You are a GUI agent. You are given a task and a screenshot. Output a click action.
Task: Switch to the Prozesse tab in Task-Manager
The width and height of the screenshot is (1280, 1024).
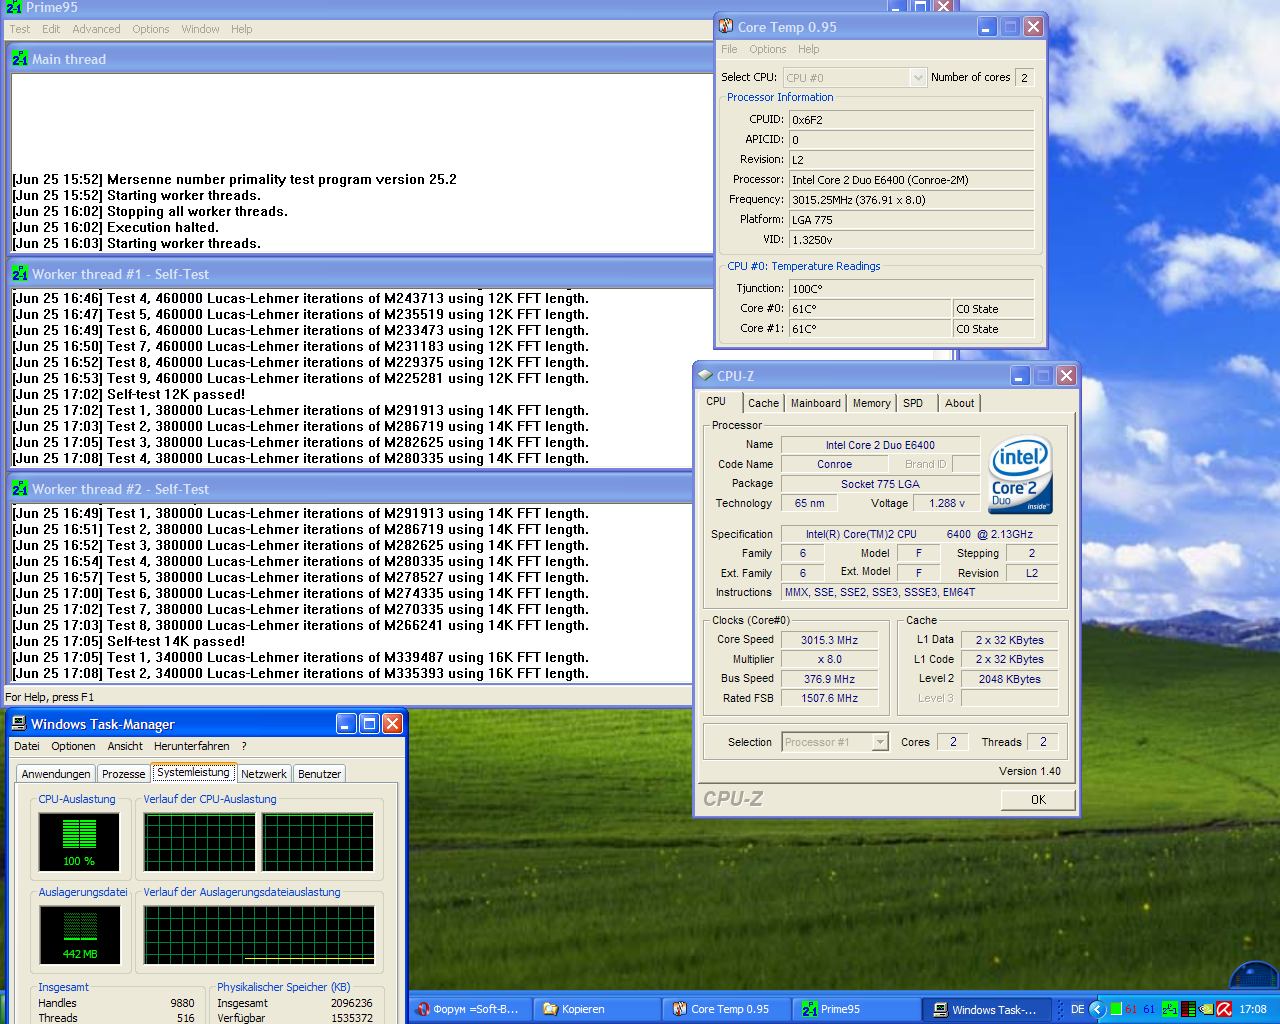124,774
